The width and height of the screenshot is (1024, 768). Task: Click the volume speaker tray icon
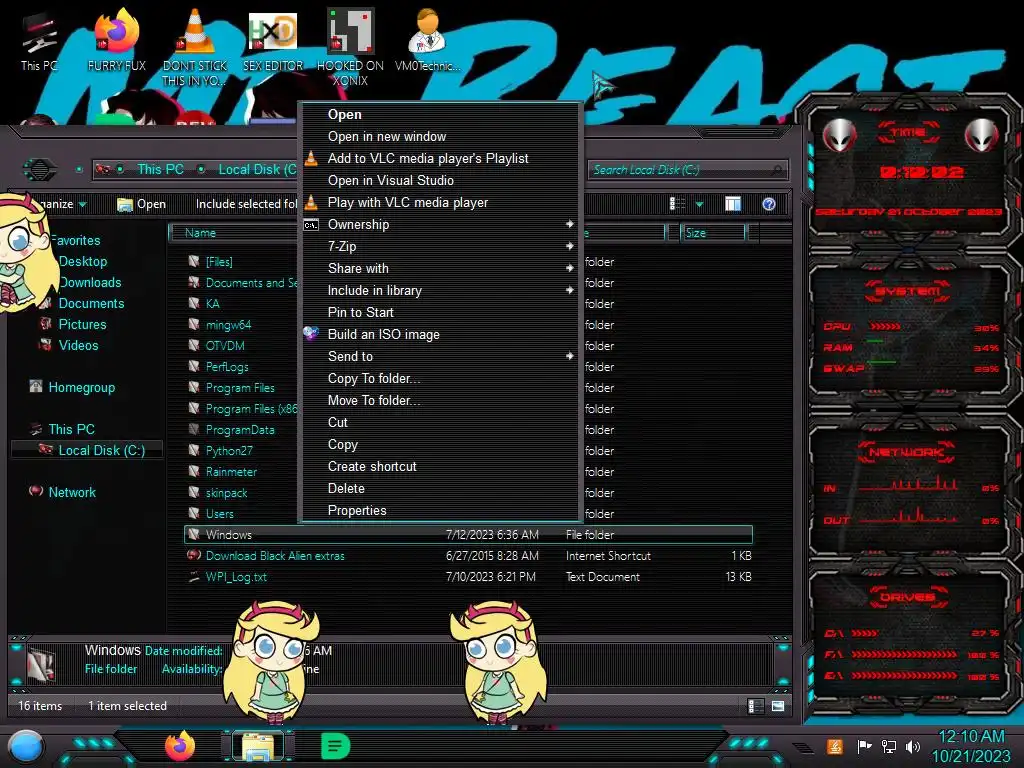coord(913,746)
